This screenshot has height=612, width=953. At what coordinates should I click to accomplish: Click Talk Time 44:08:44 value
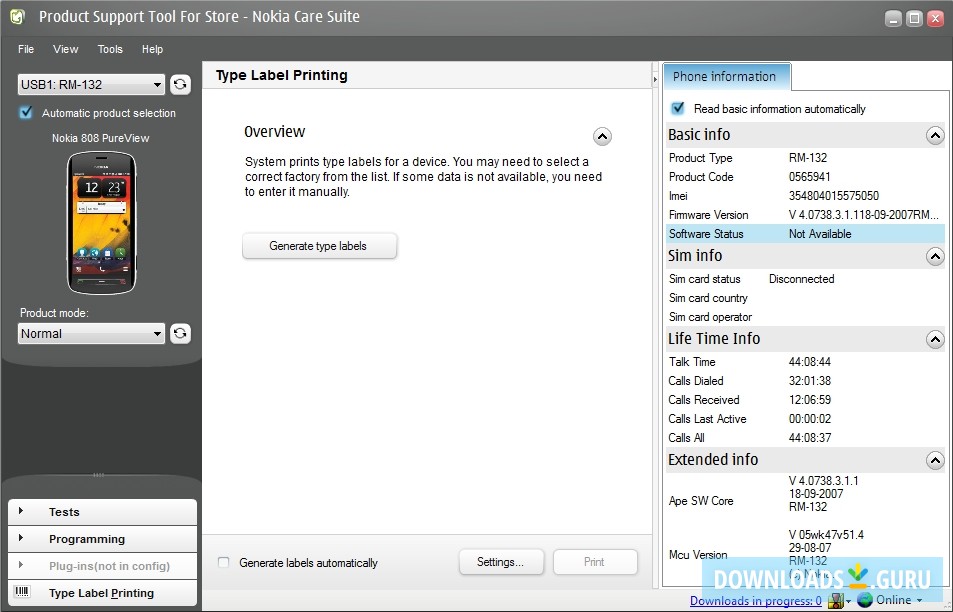click(810, 362)
